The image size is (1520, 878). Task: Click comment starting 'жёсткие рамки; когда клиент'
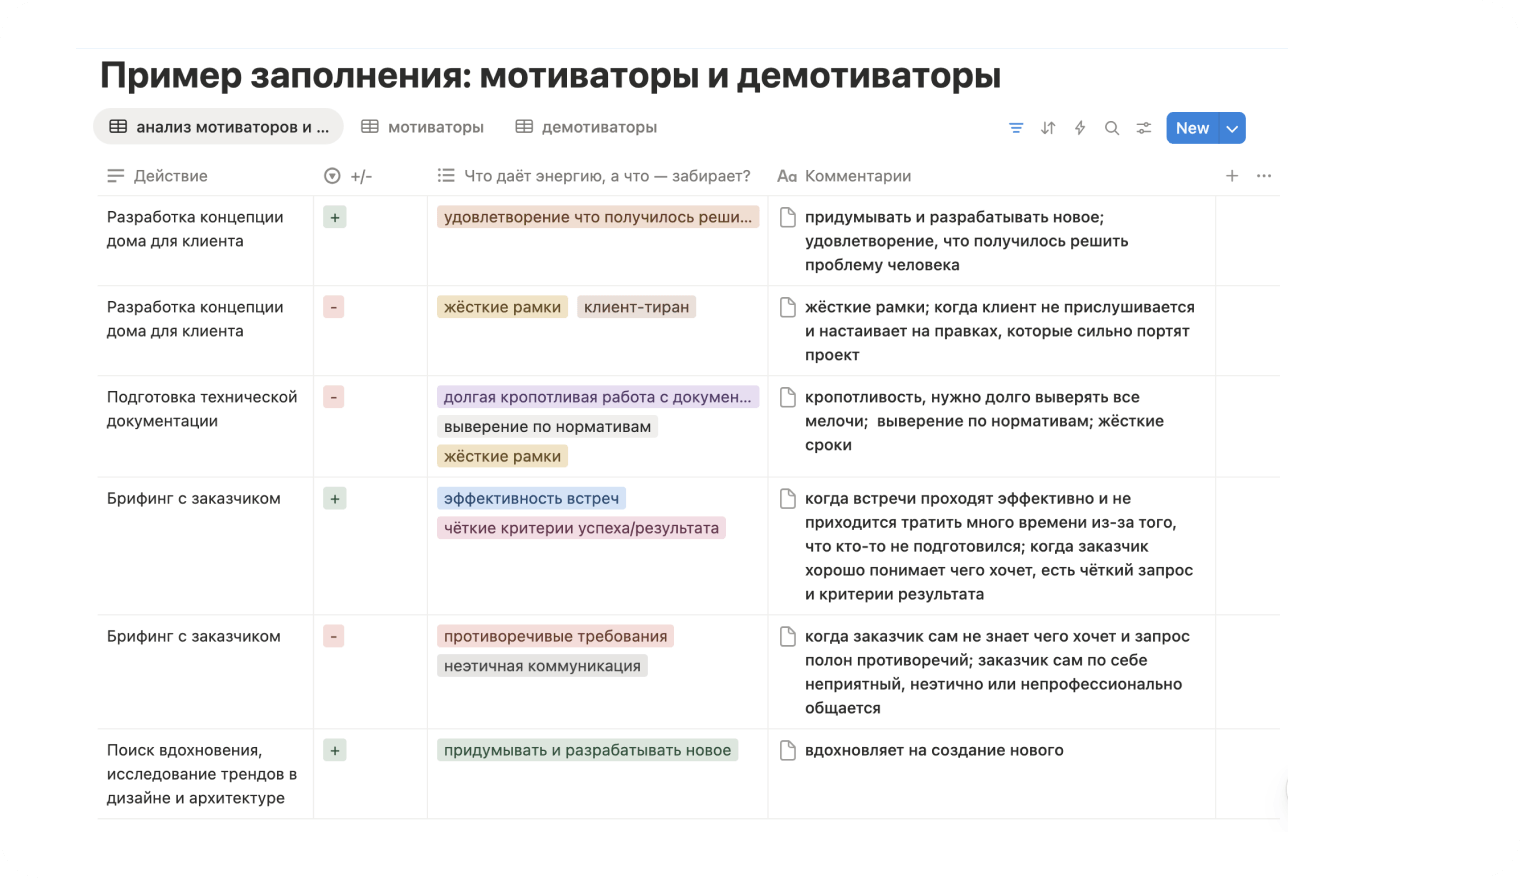click(1000, 331)
